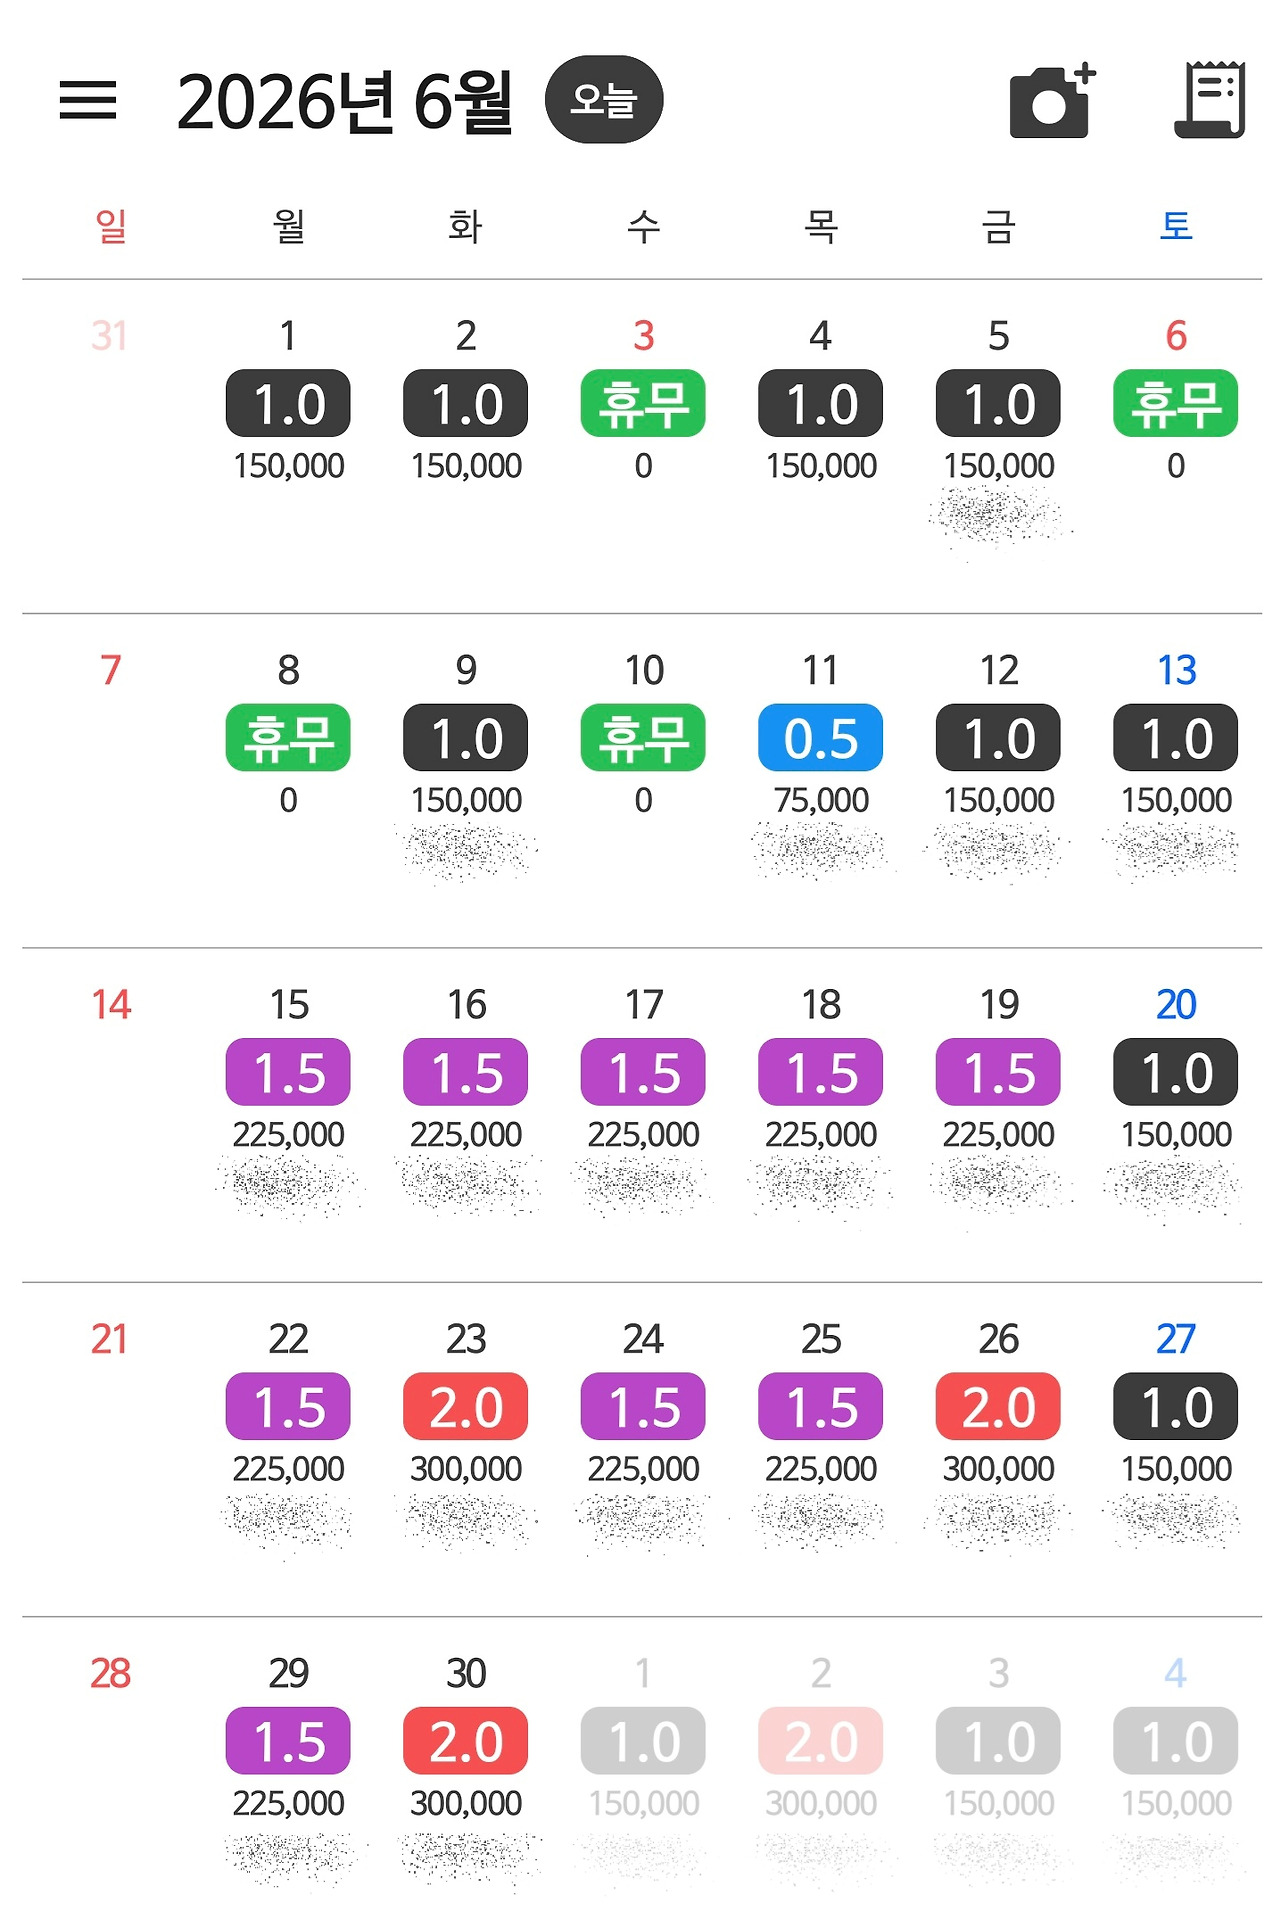The width and height of the screenshot is (1280, 1919).
Task: Tap the red 2.0 badge on June 30
Action: tap(466, 1741)
